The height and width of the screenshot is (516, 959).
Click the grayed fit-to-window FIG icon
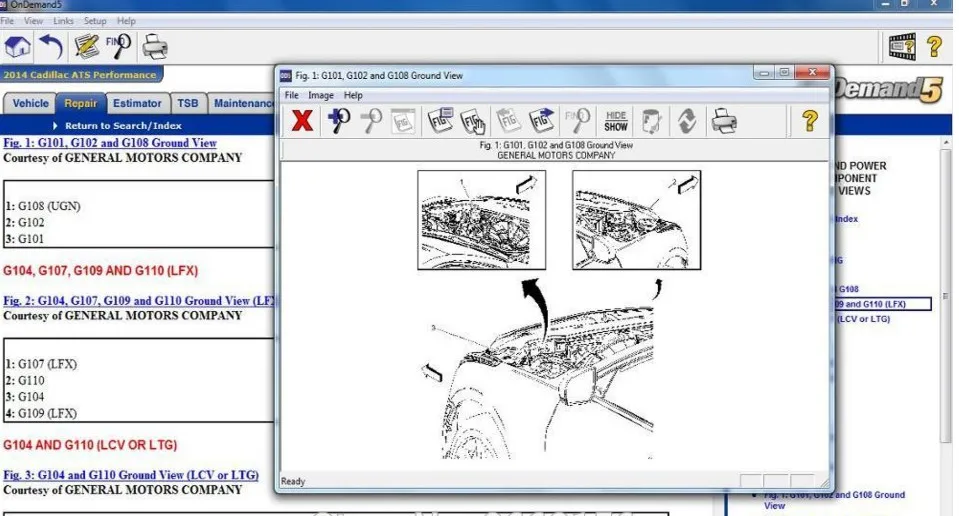tap(403, 121)
